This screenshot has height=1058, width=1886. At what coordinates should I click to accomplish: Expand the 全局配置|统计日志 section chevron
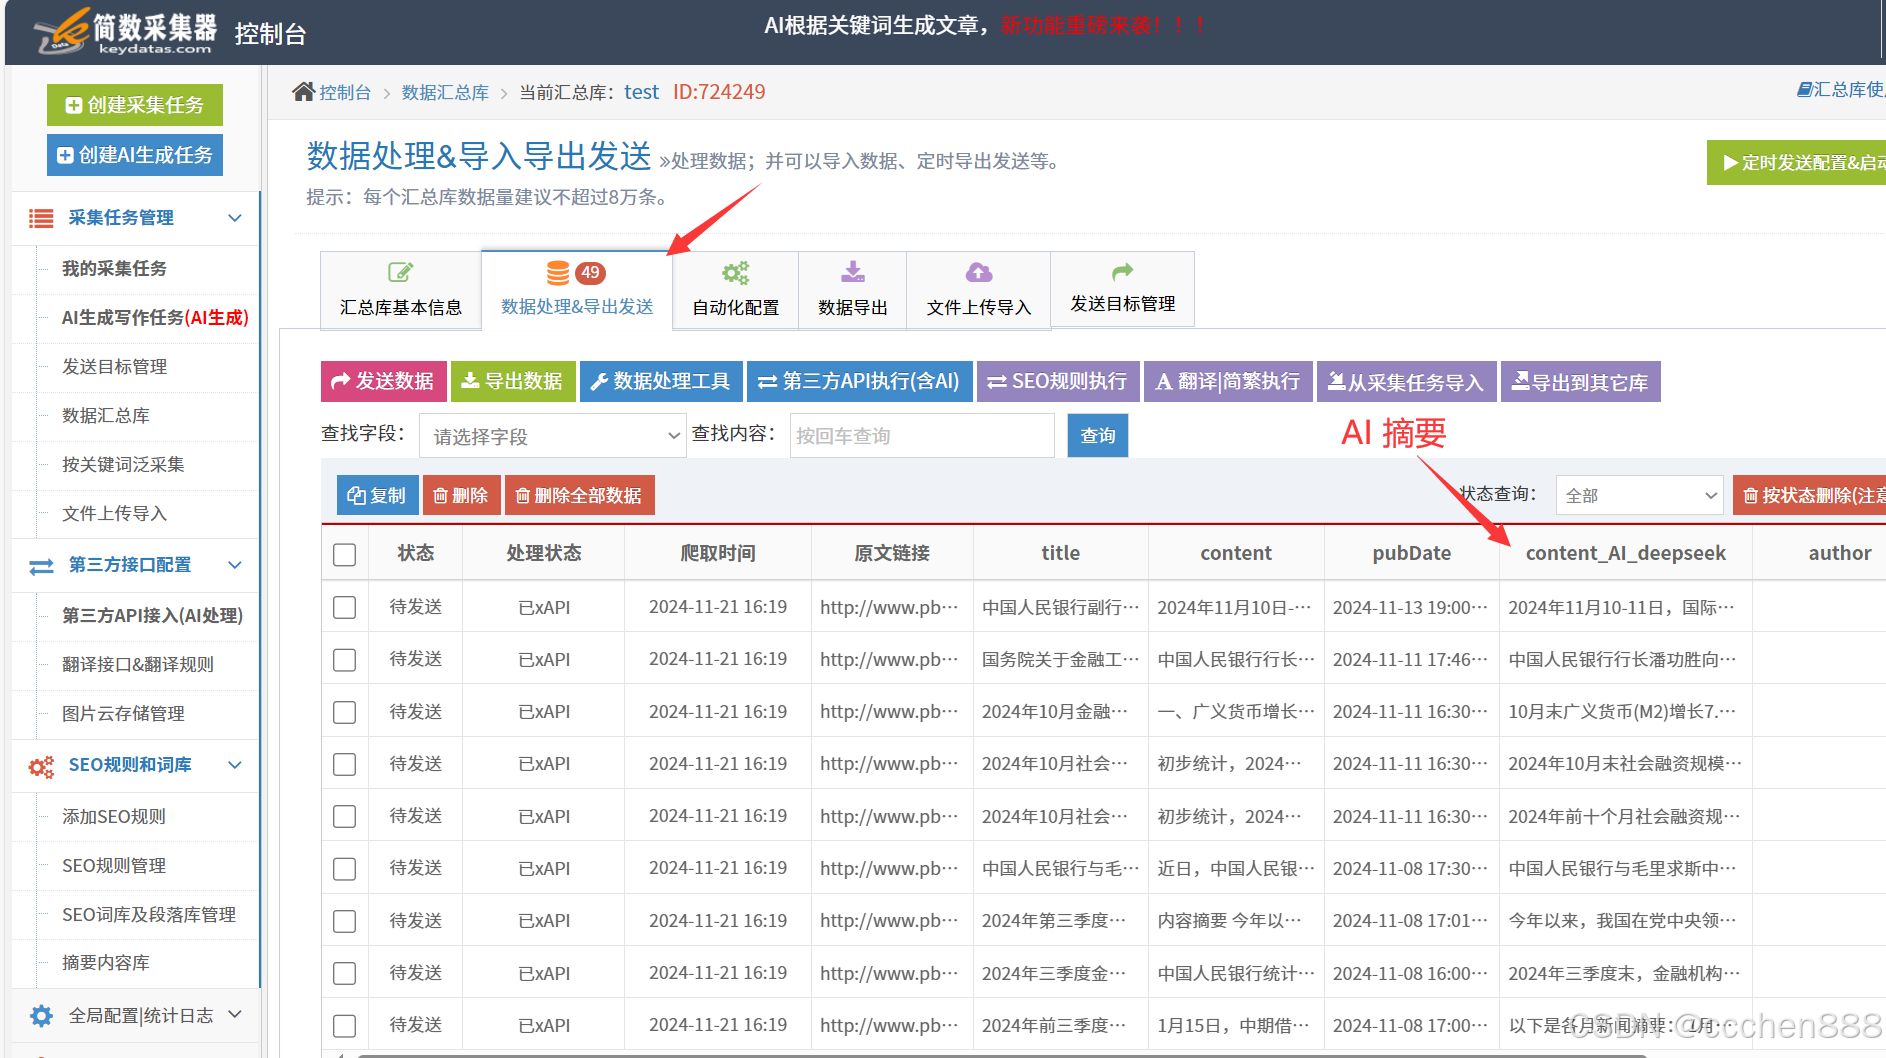pyautogui.click(x=235, y=1014)
